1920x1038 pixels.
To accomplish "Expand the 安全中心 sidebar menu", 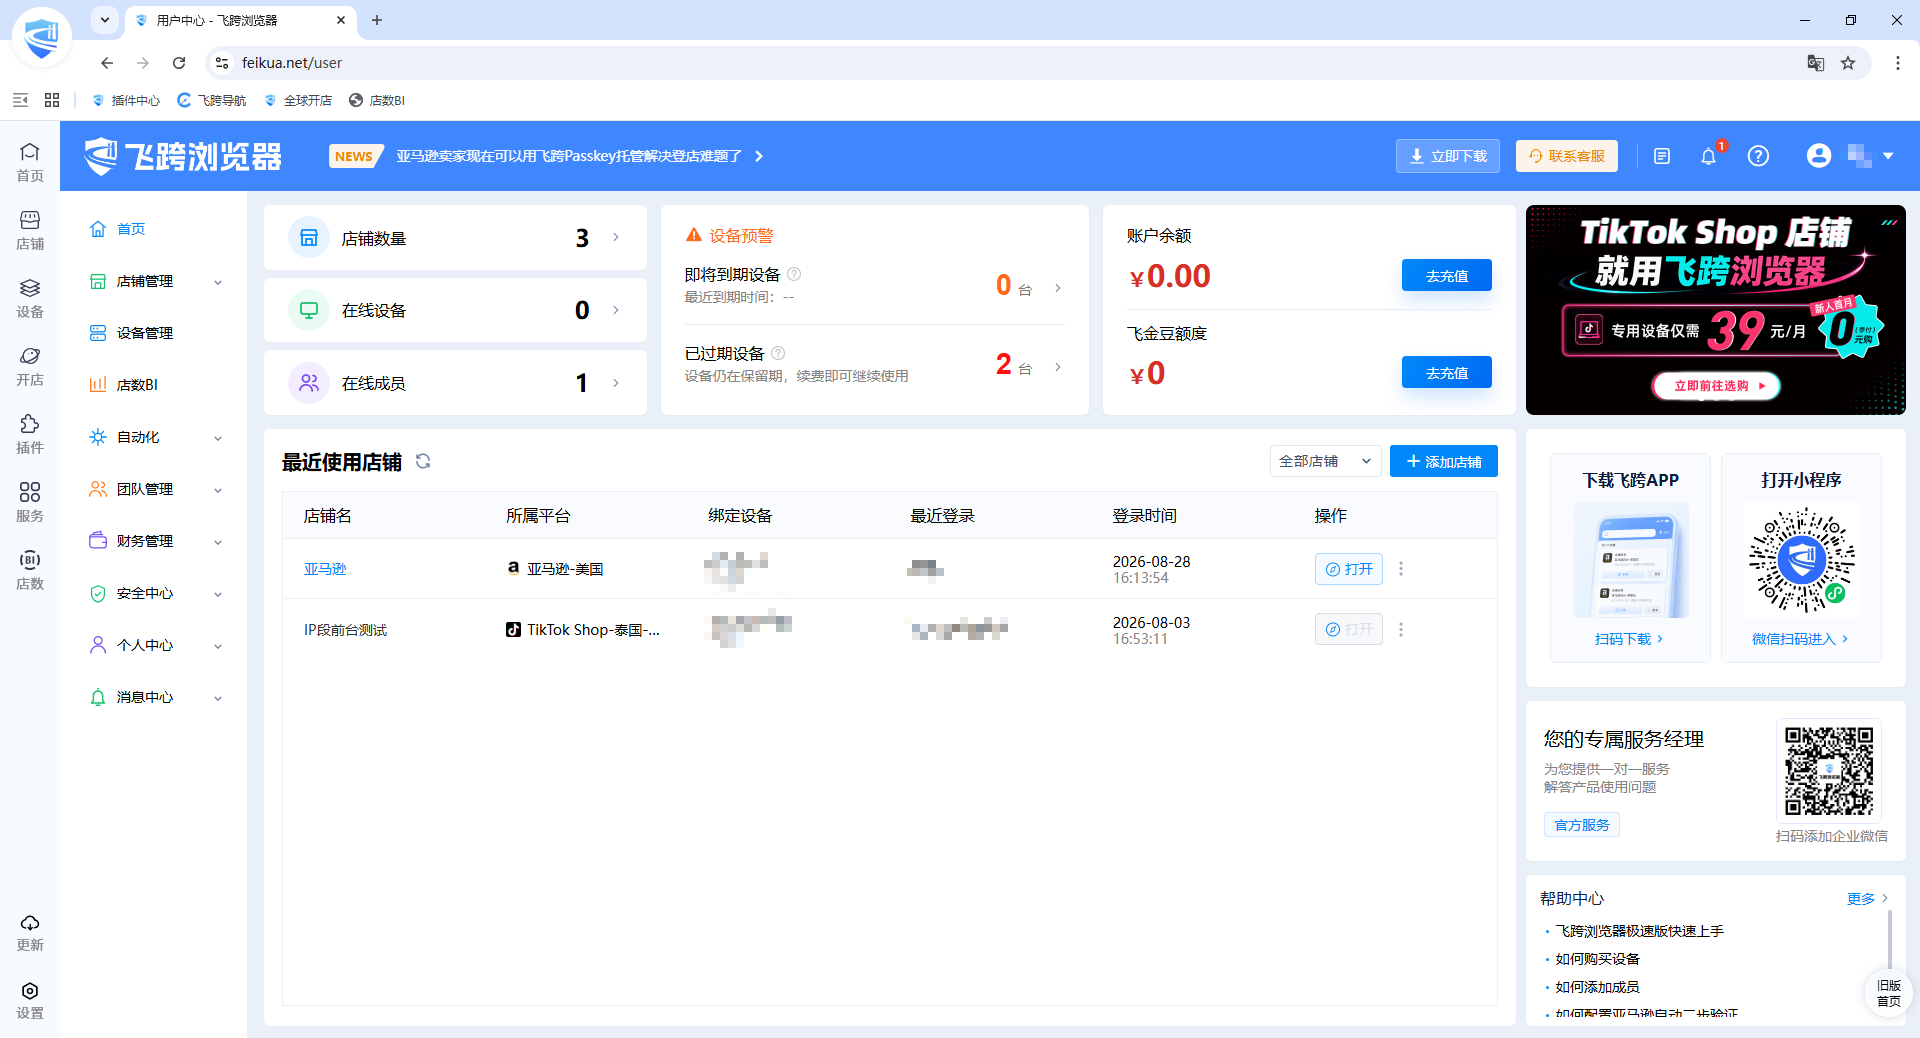I will 155,593.
